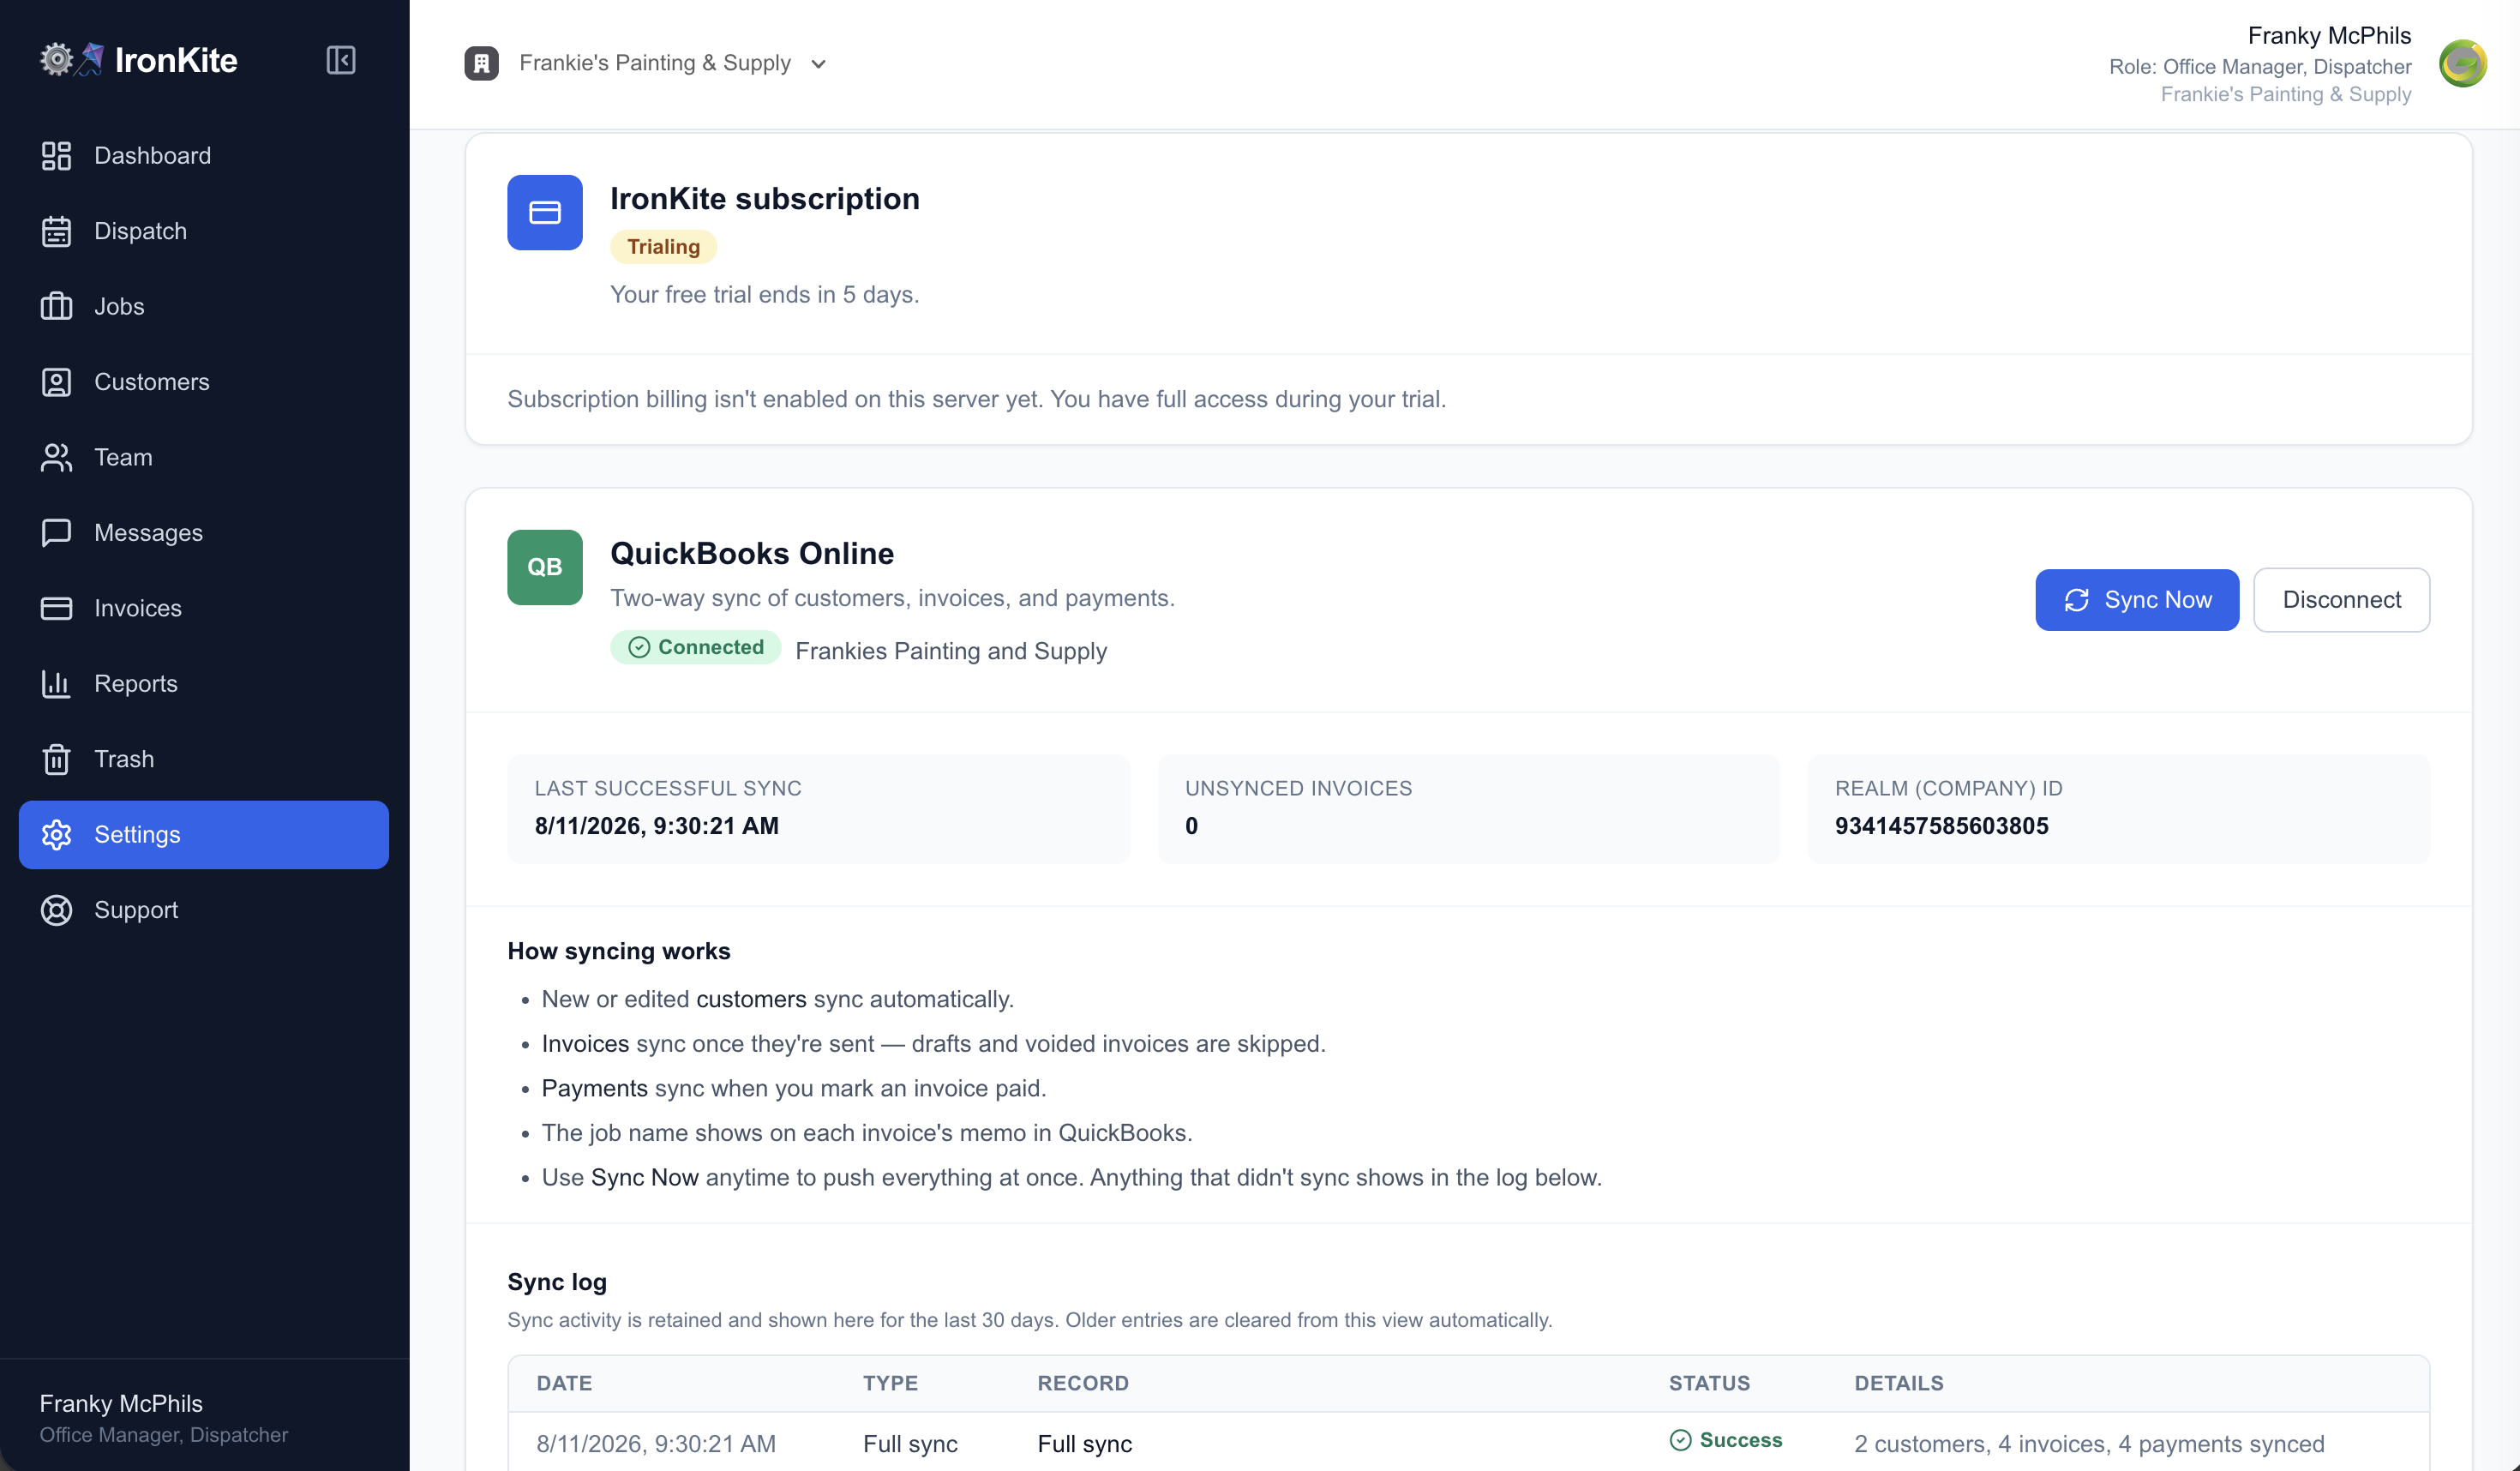Click Franky McPhils profile at sidebar bottom
This screenshot has width=2520, height=1471.
tap(164, 1418)
